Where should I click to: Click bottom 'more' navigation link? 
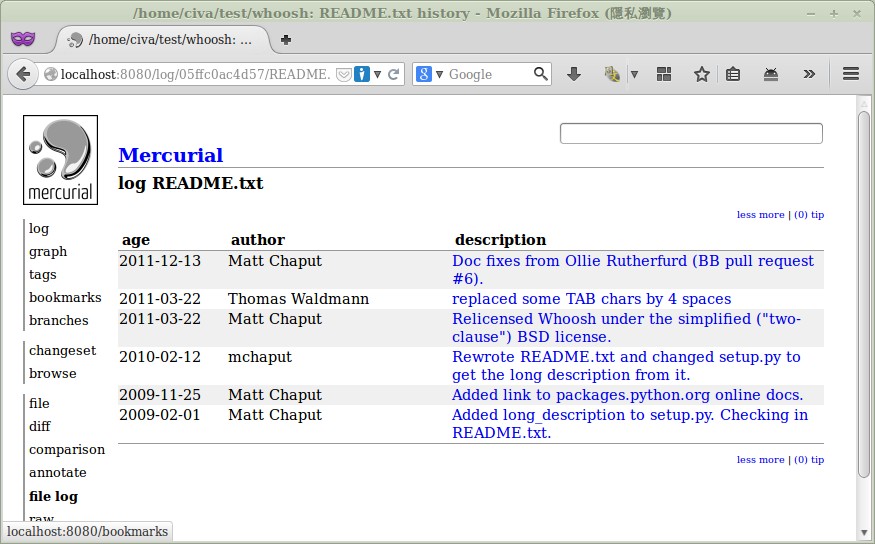coord(772,460)
